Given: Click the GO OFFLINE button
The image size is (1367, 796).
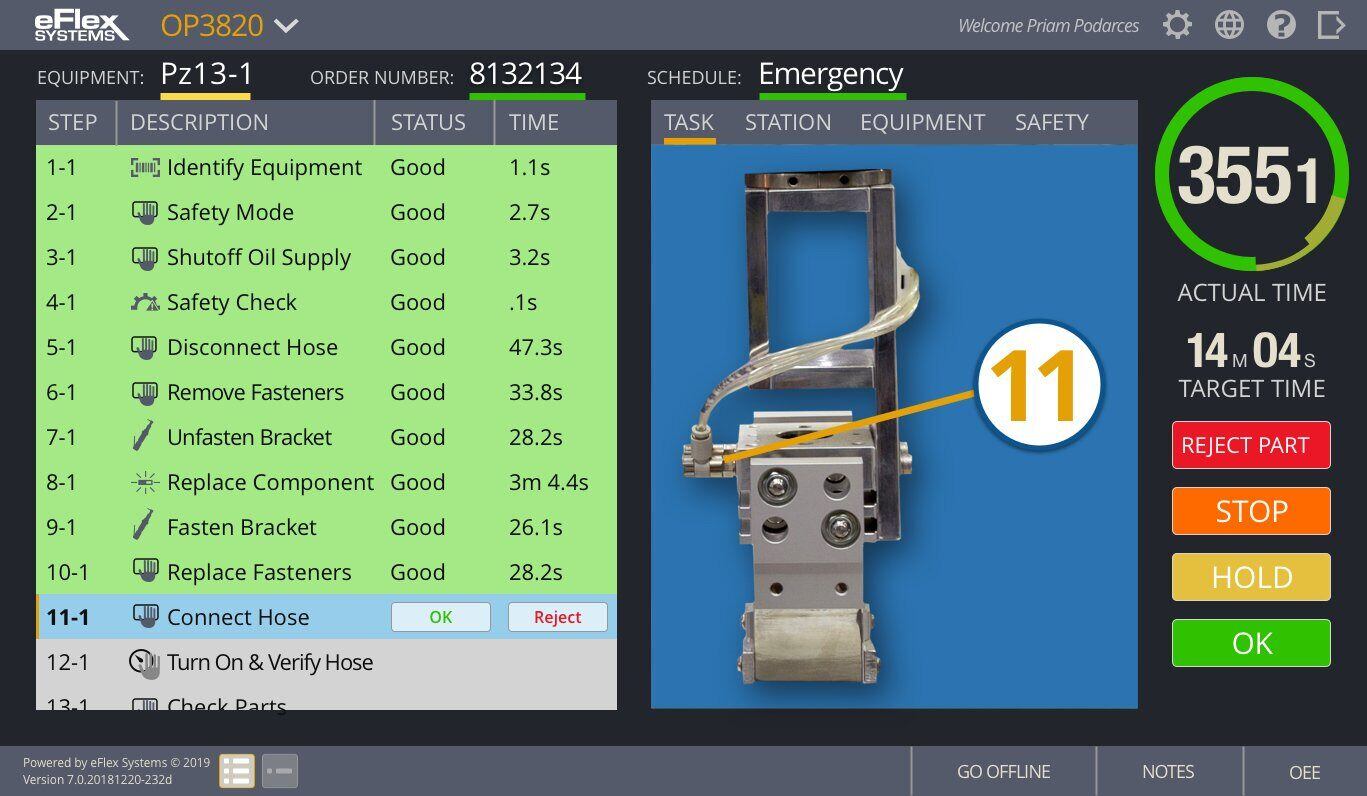Looking at the screenshot, I should pyautogui.click(x=1003, y=771).
